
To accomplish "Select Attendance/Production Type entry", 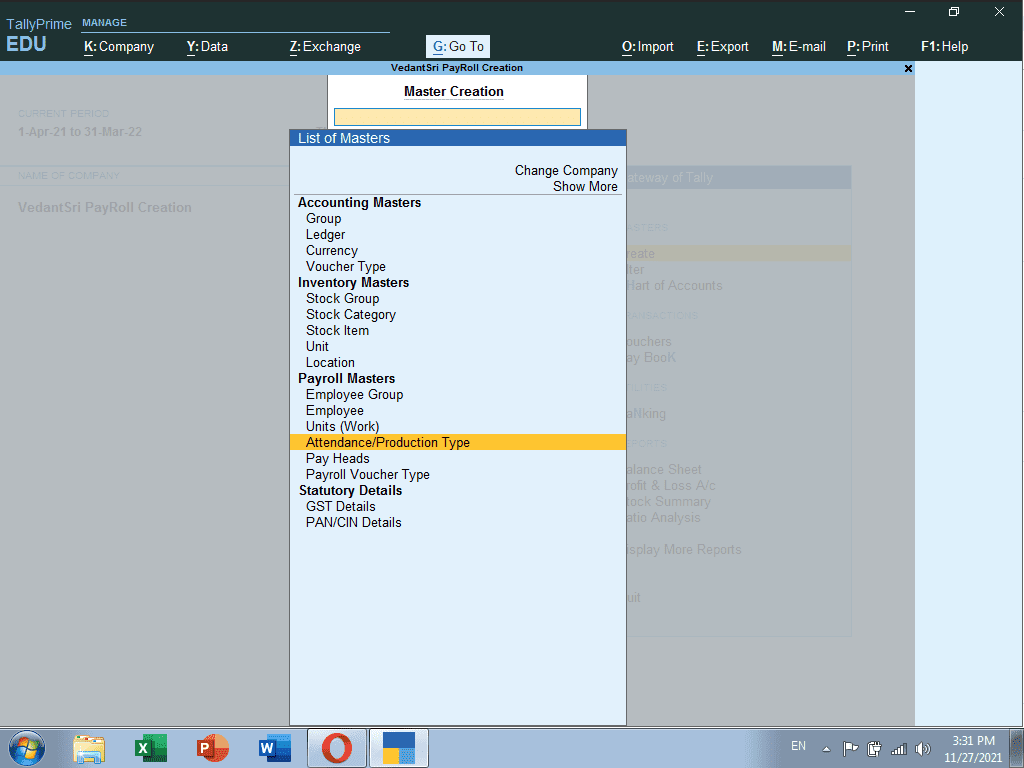I will click(457, 443).
